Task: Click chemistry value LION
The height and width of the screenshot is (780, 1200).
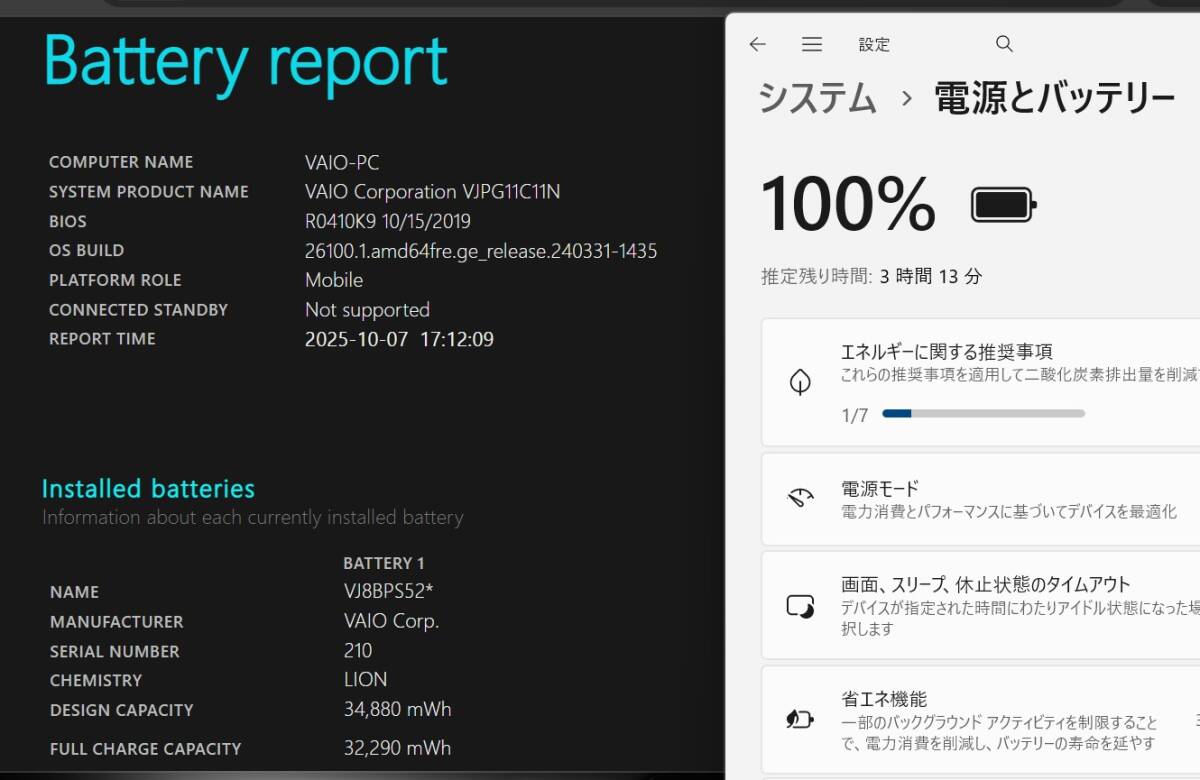Action: (x=365, y=680)
